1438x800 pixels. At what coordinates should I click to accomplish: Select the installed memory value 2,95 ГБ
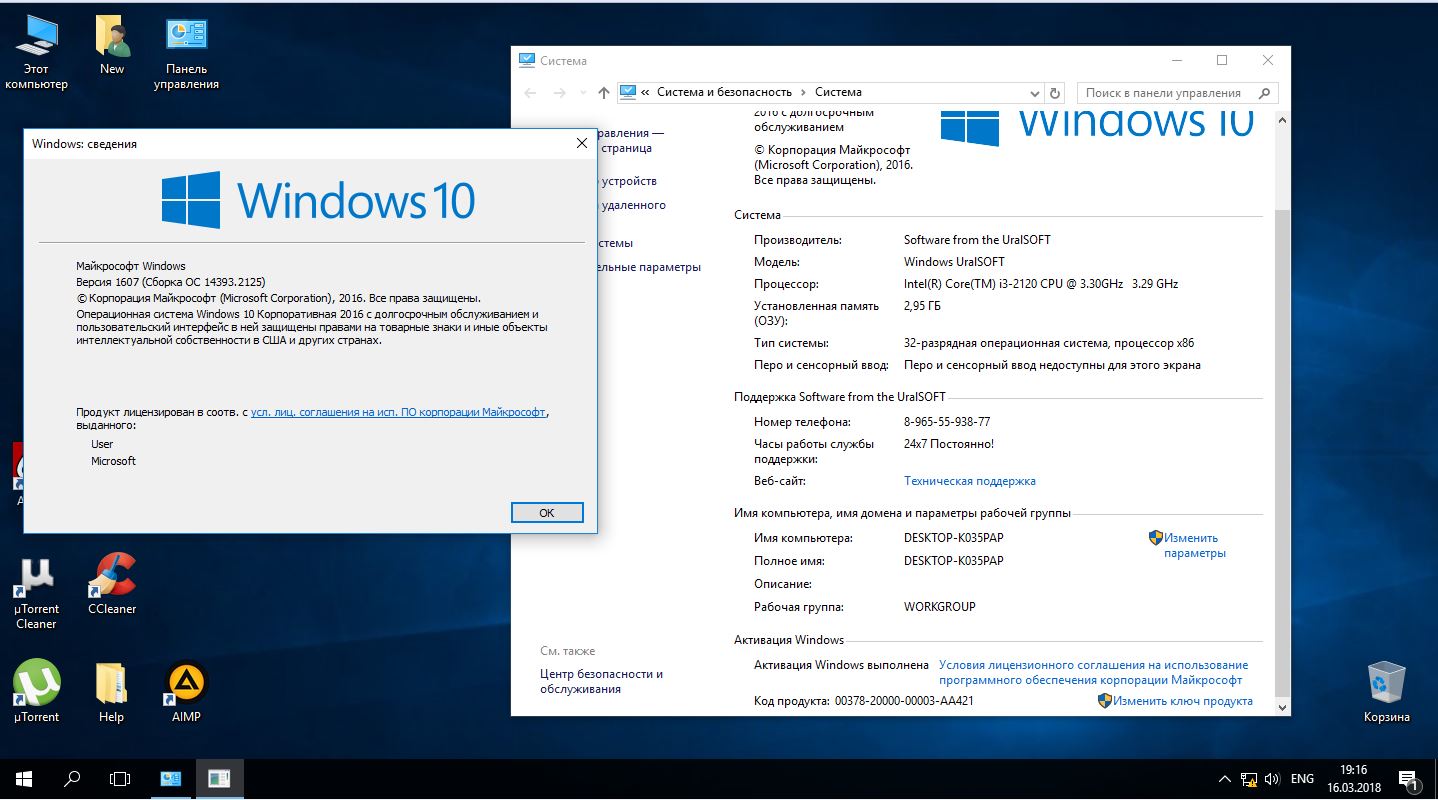[x=922, y=306]
